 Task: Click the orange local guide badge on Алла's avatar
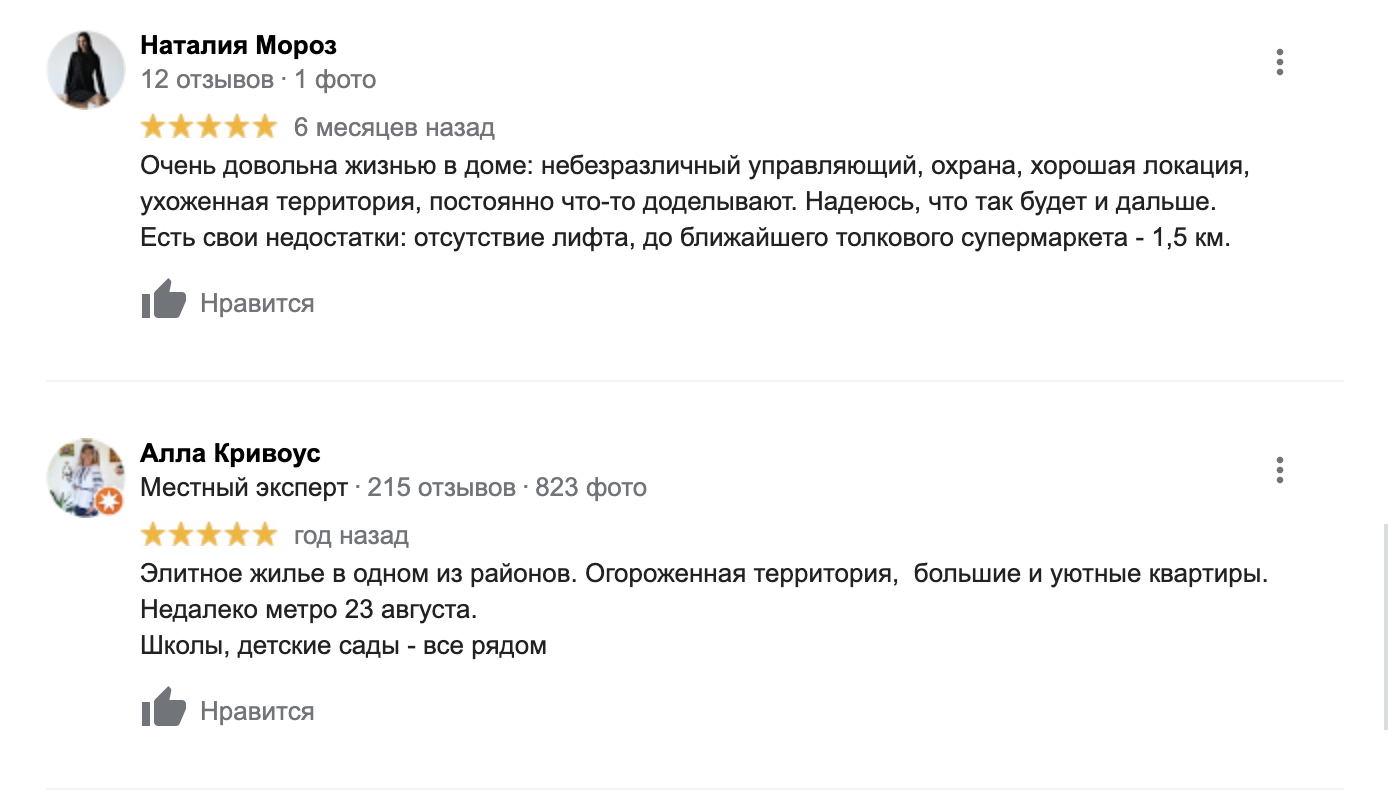click(x=111, y=501)
